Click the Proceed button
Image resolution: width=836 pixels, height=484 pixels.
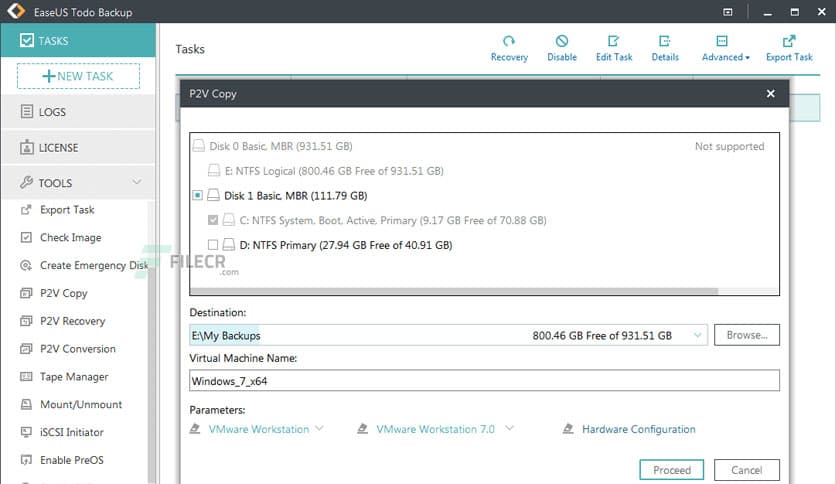pyautogui.click(x=672, y=470)
